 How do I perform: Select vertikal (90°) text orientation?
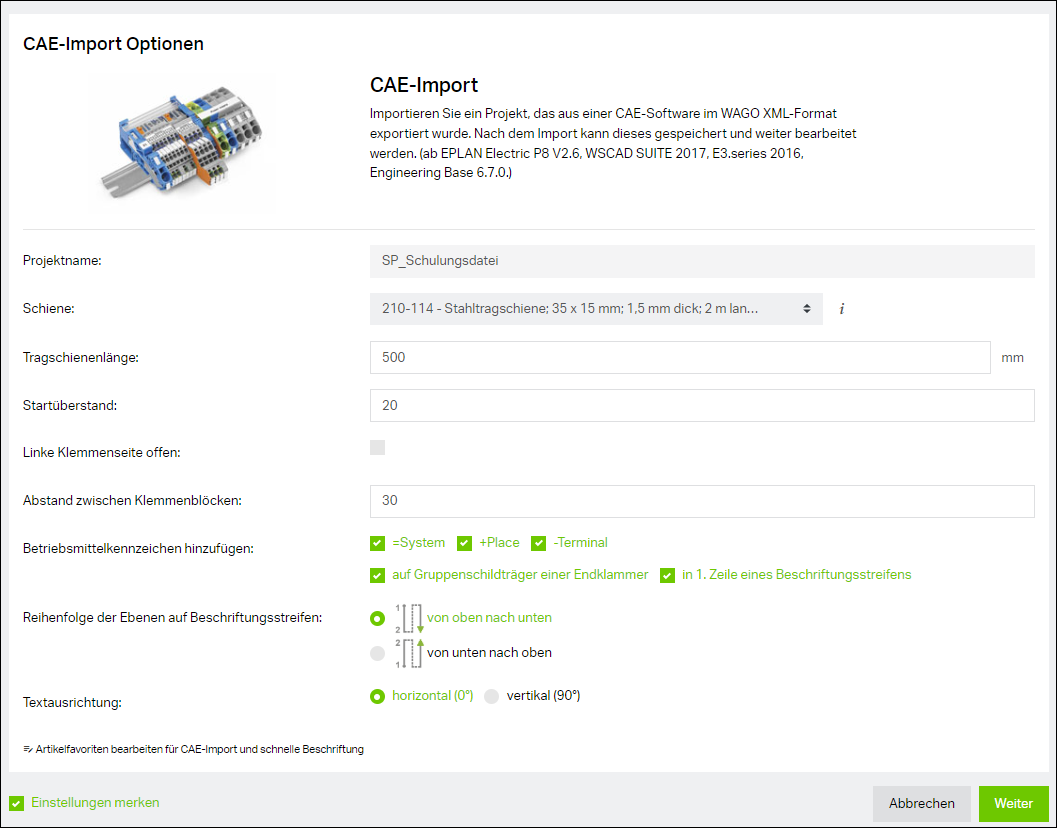(490, 695)
